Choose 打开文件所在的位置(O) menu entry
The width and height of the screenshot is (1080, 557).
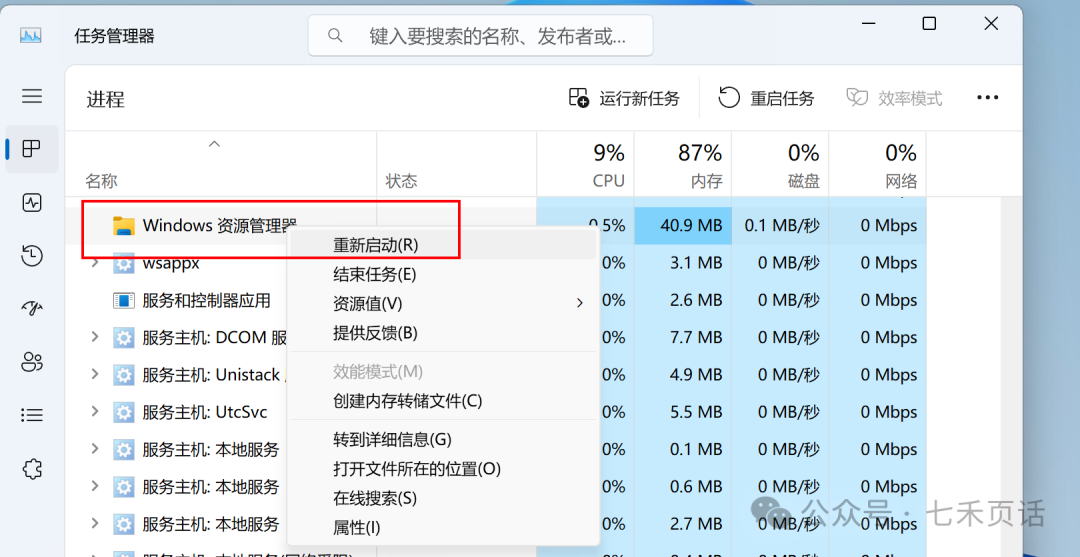(442, 469)
